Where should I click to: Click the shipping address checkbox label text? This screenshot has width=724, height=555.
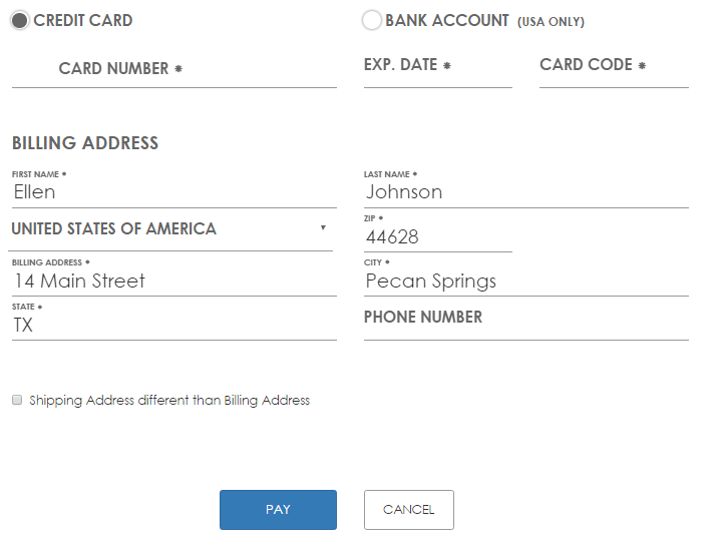(170, 400)
